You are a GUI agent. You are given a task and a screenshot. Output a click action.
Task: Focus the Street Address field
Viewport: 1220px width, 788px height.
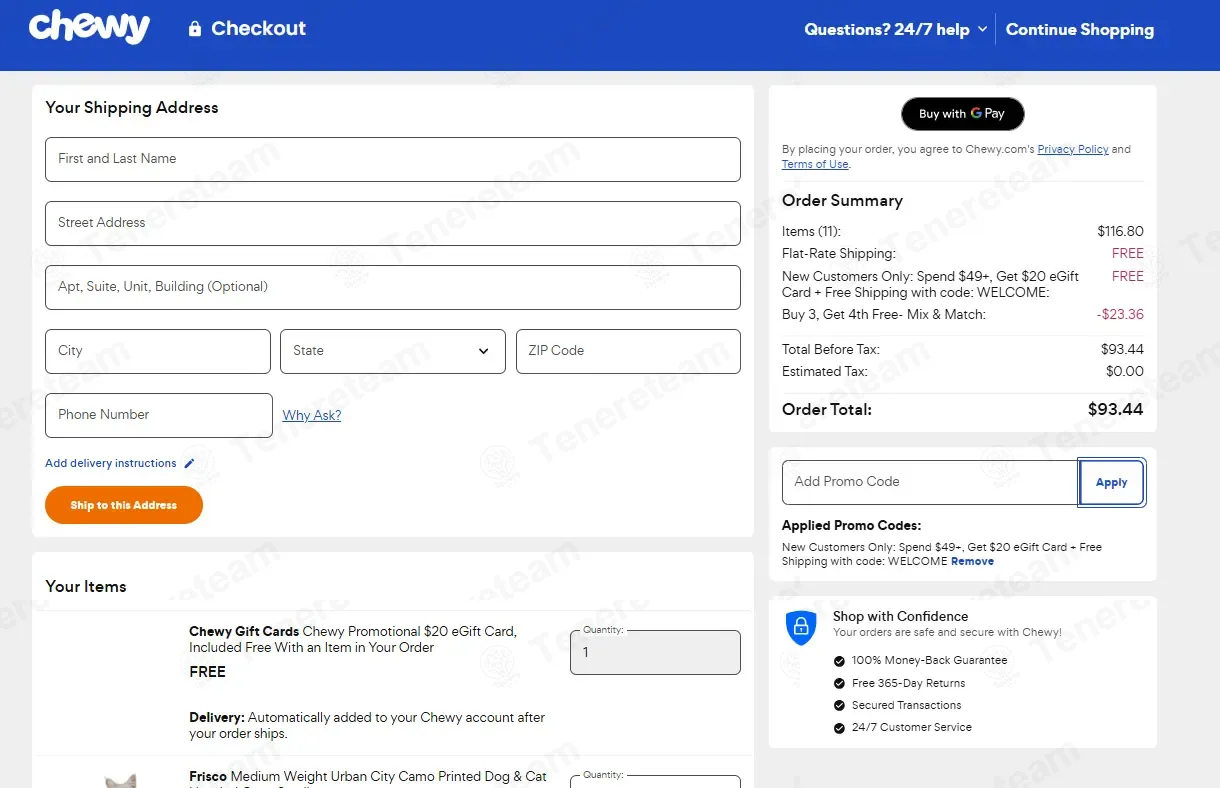pyautogui.click(x=393, y=223)
